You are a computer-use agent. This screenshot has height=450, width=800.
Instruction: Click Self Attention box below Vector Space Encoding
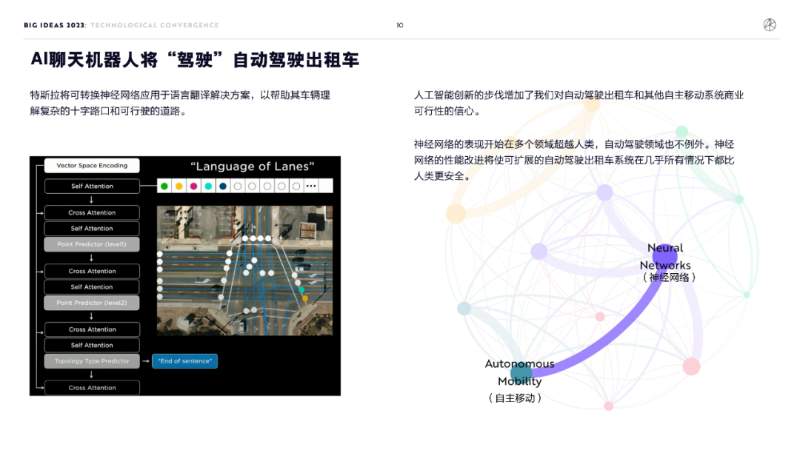coord(92,186)
